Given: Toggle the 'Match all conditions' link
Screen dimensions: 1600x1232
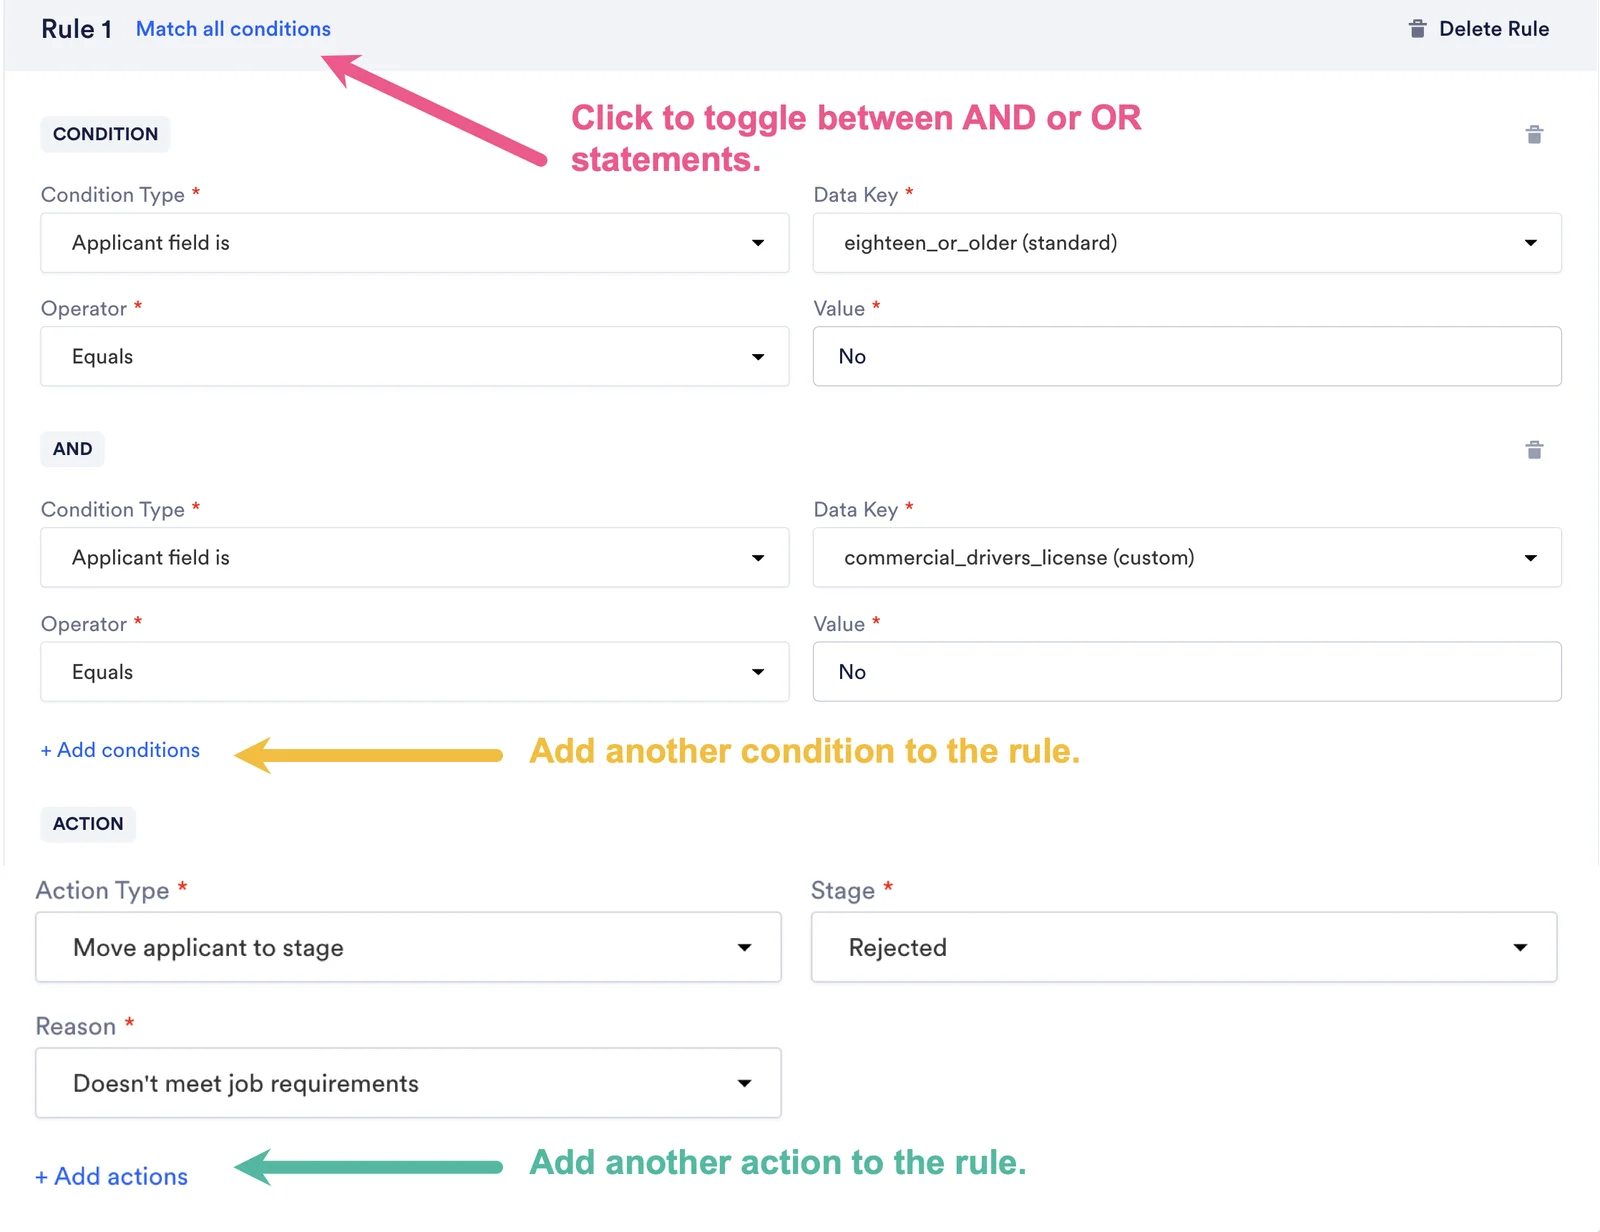Looking at the screenshot, I should tap(233, 29).
